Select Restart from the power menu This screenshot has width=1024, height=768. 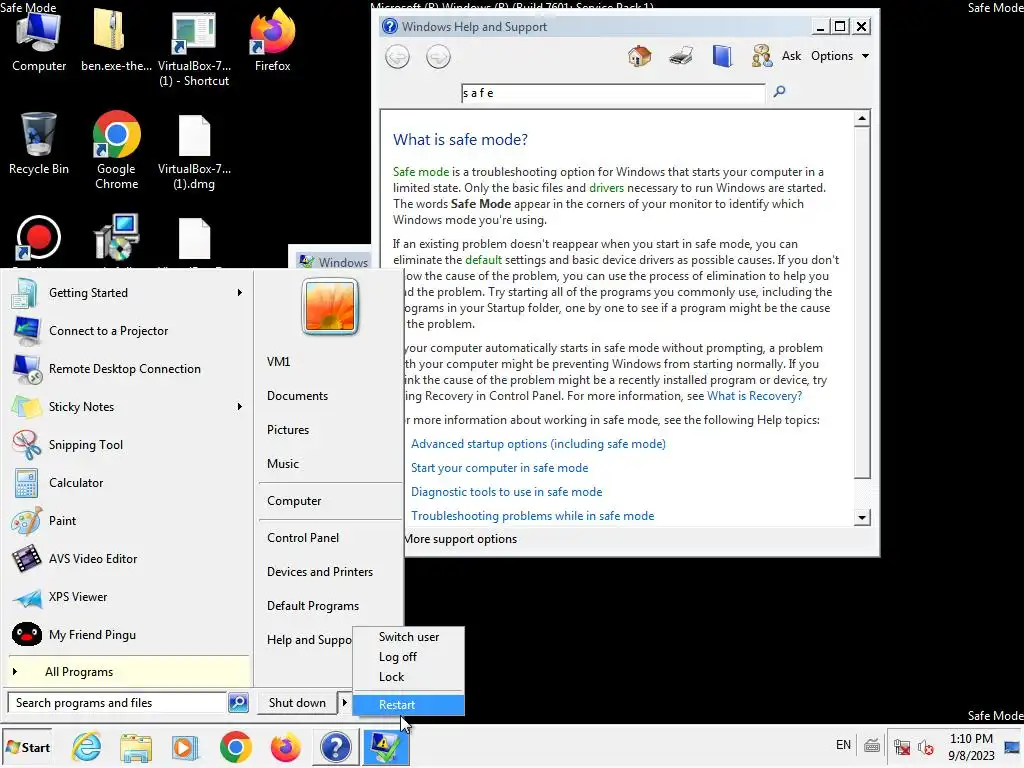click(x=408, y=705)
